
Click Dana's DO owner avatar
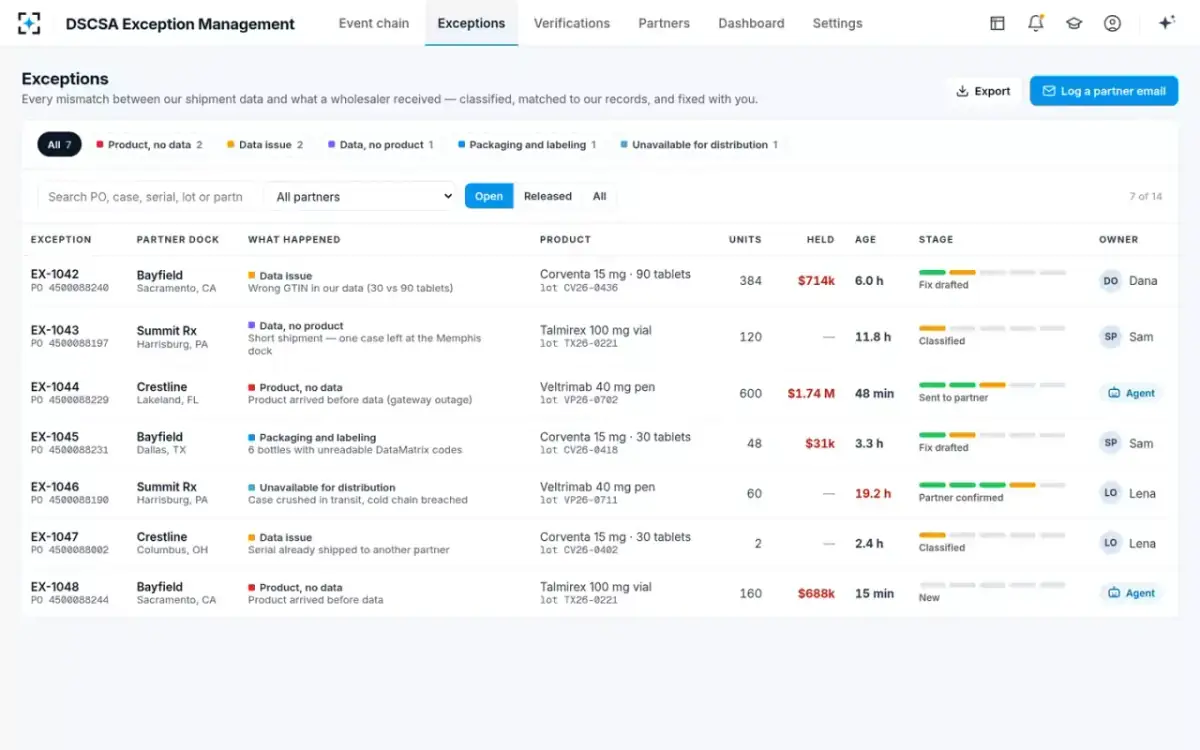(x=1110, y=281)
